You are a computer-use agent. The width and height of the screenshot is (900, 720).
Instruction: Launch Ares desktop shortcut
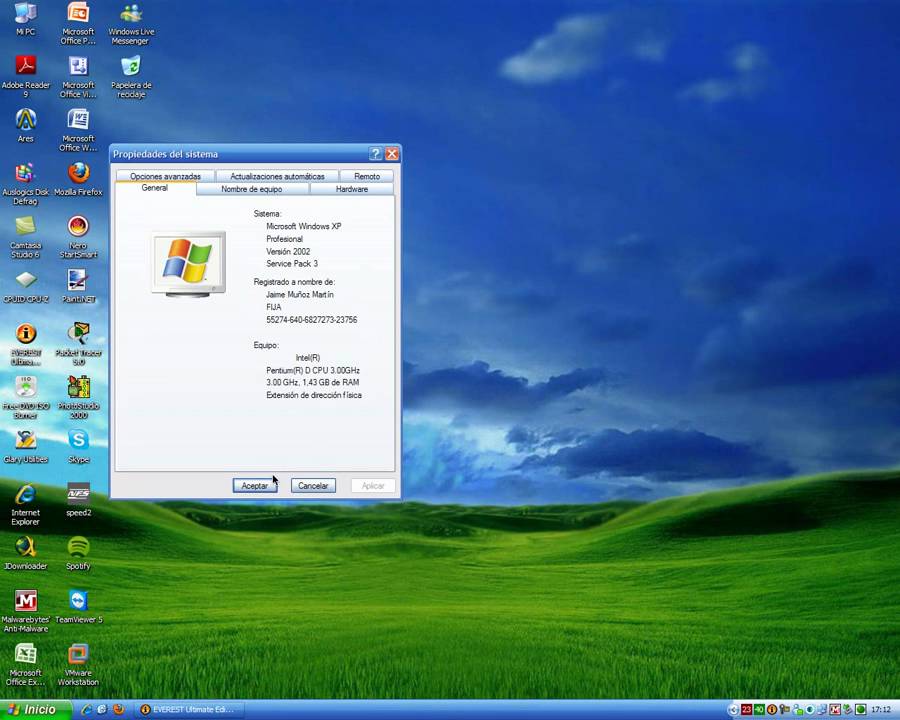pyautogui.click(x=25, y=125)
